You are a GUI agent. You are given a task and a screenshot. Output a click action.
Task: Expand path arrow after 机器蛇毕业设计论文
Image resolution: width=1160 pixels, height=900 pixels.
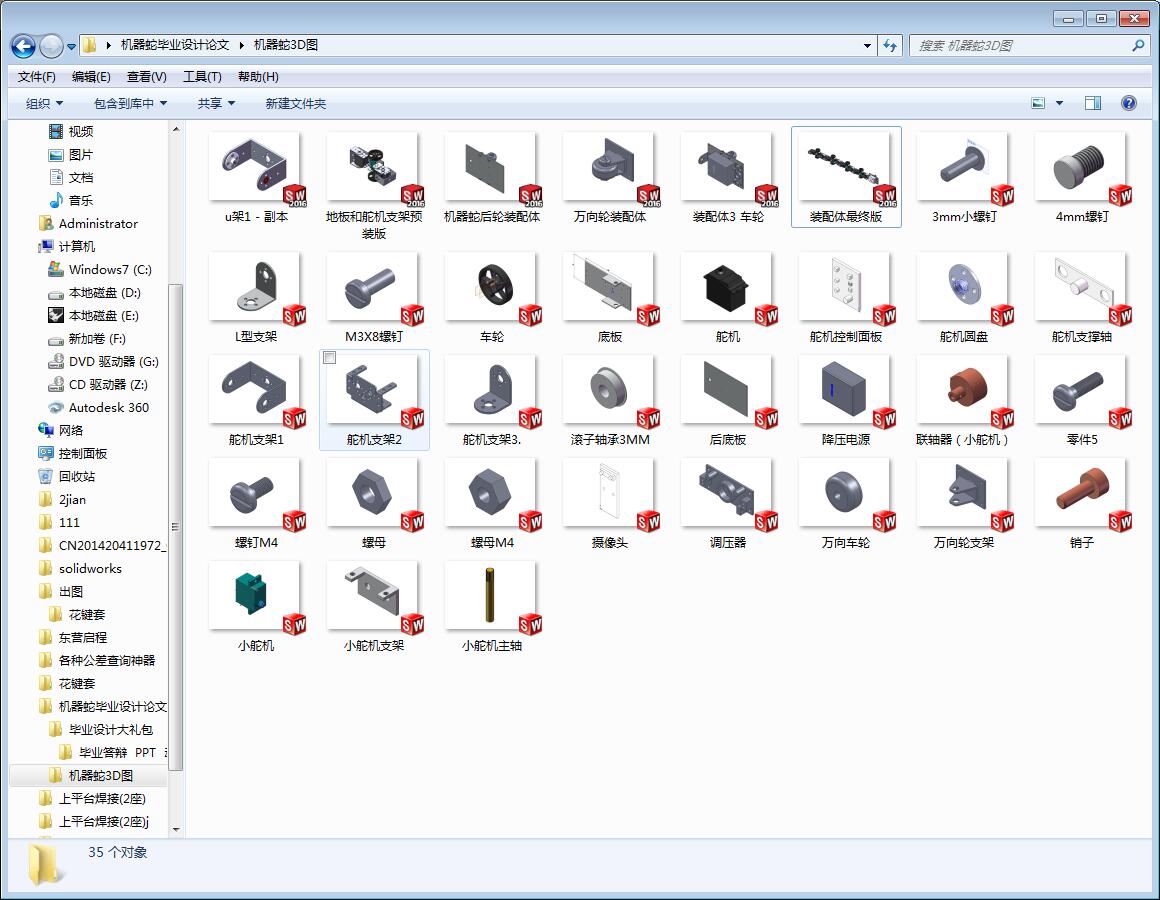[241, 46]
